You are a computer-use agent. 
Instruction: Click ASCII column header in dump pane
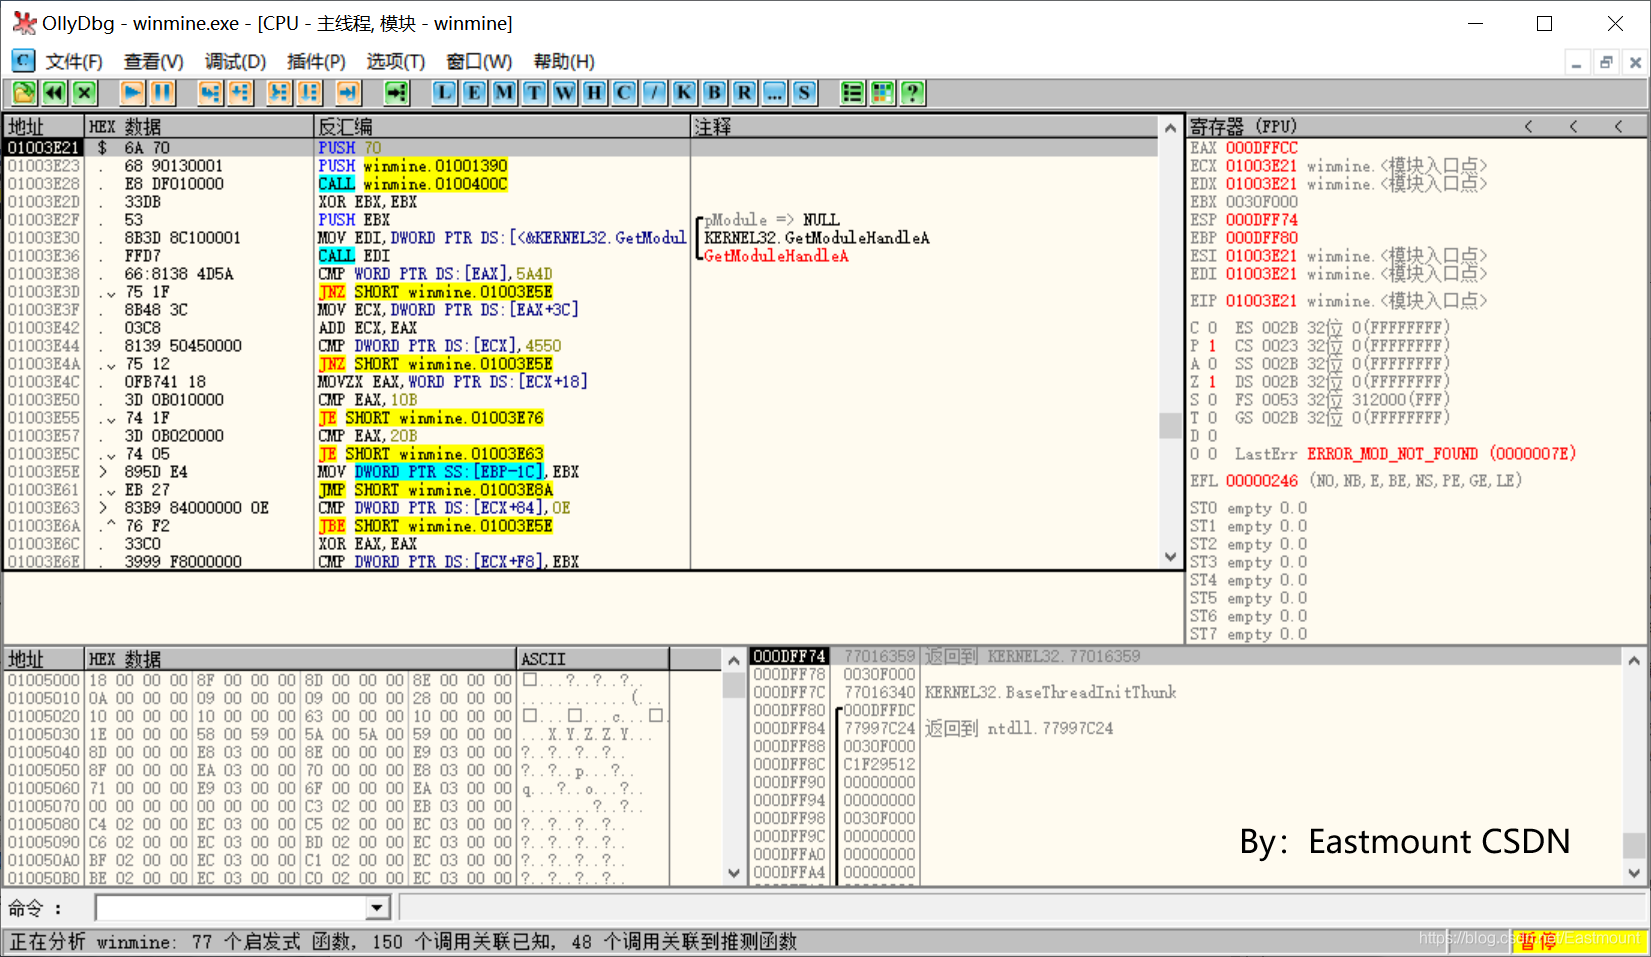593,659
